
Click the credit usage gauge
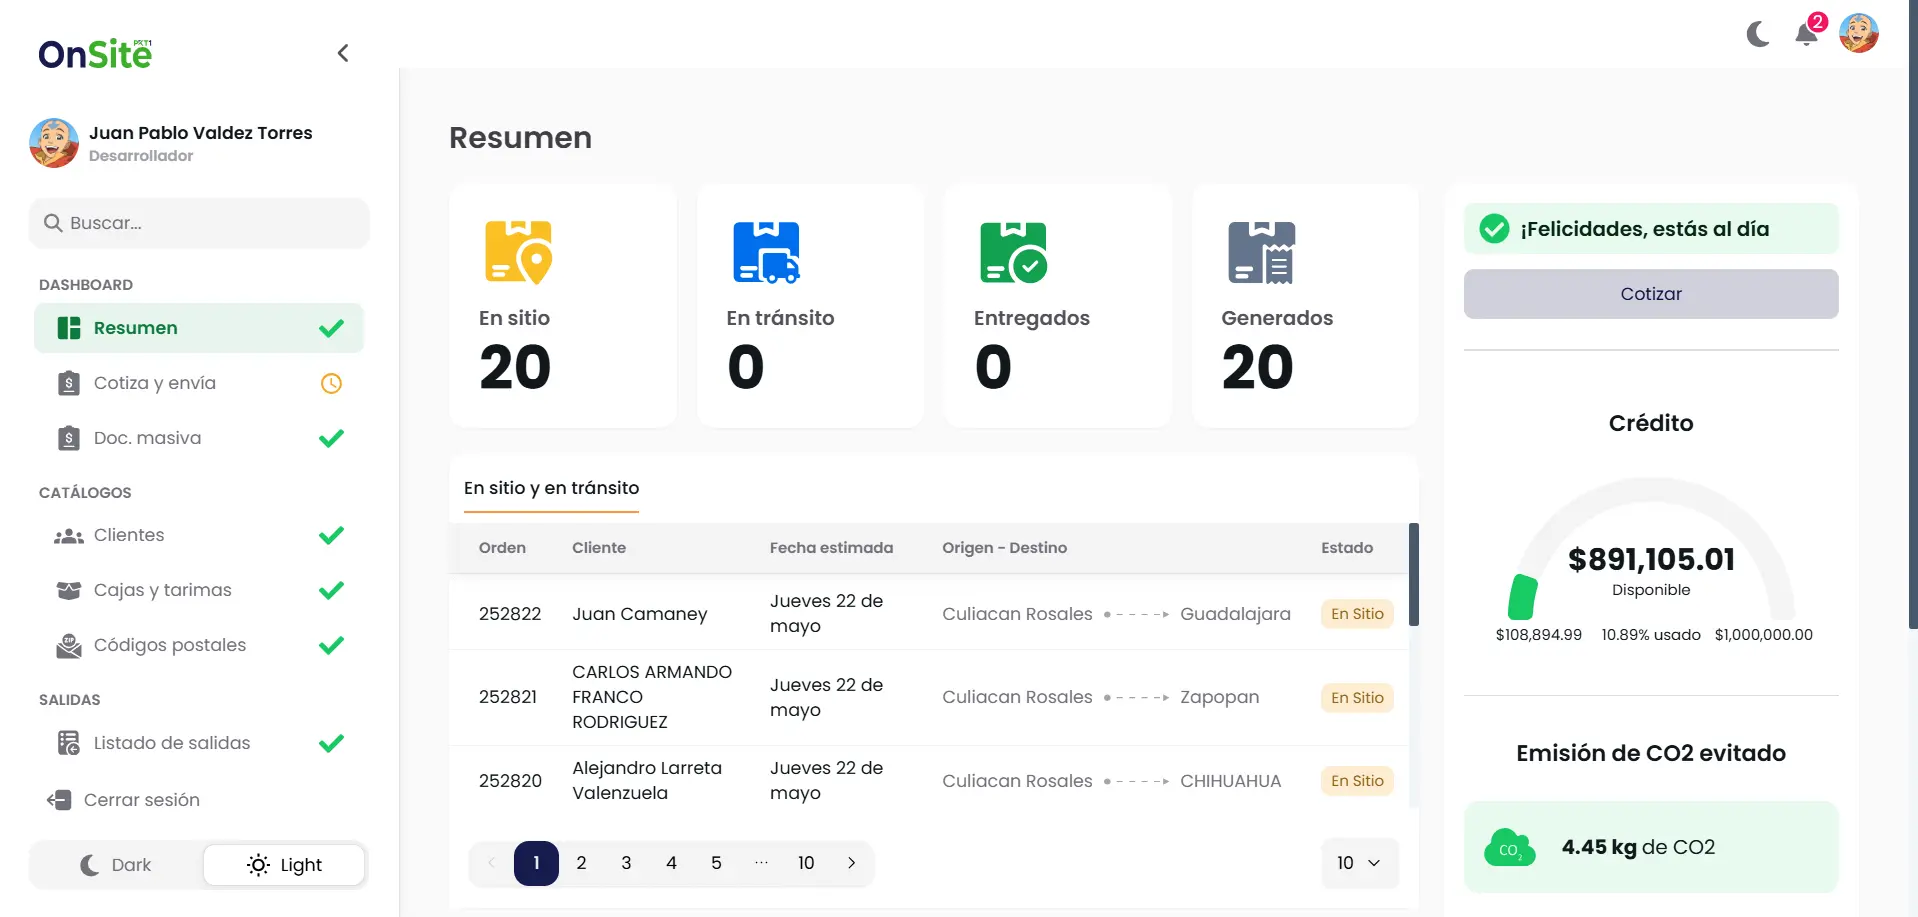pyautogui.click(x=1651, y=548)
